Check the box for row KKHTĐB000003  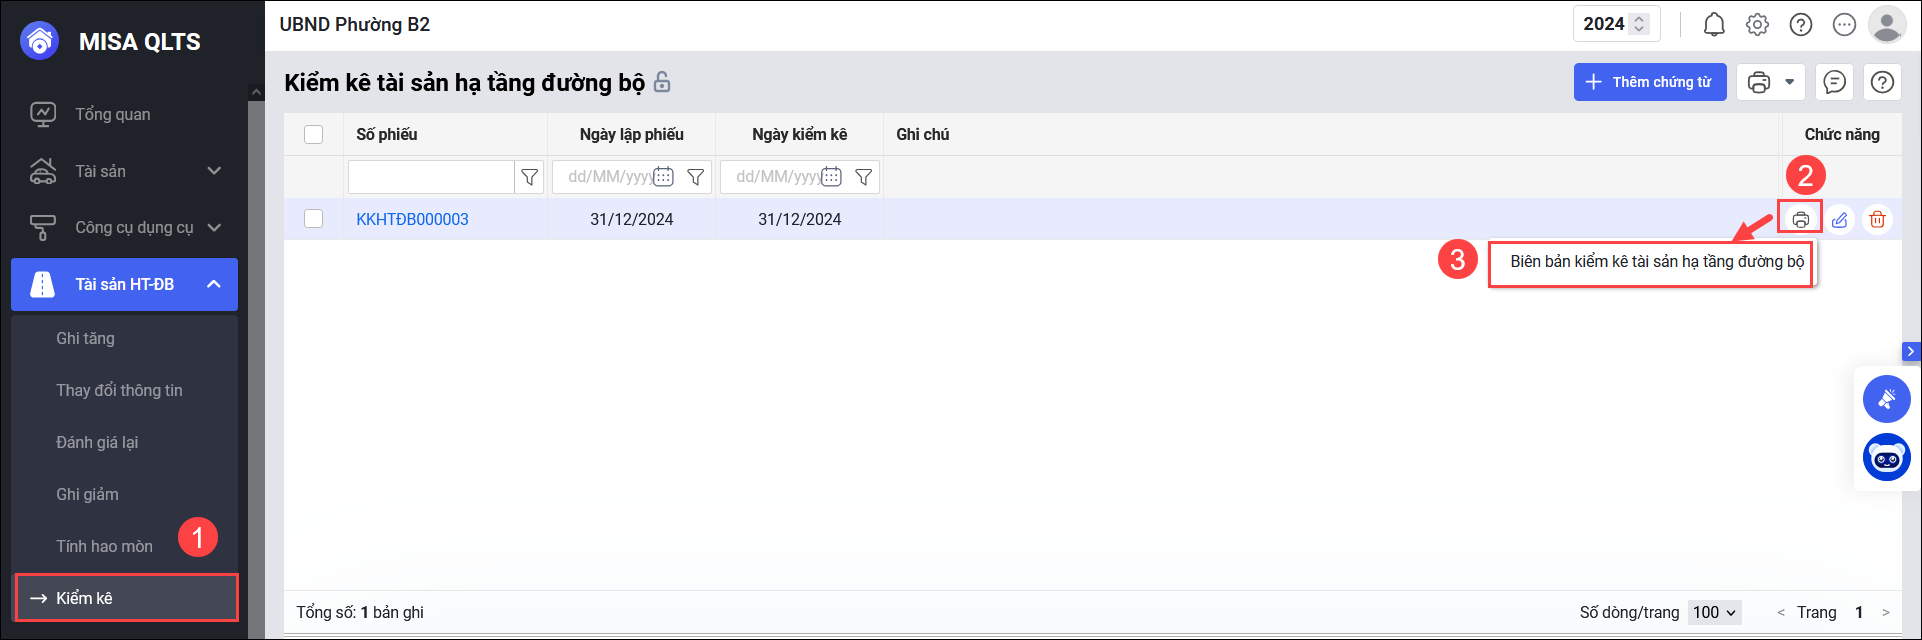pos(314,219)
